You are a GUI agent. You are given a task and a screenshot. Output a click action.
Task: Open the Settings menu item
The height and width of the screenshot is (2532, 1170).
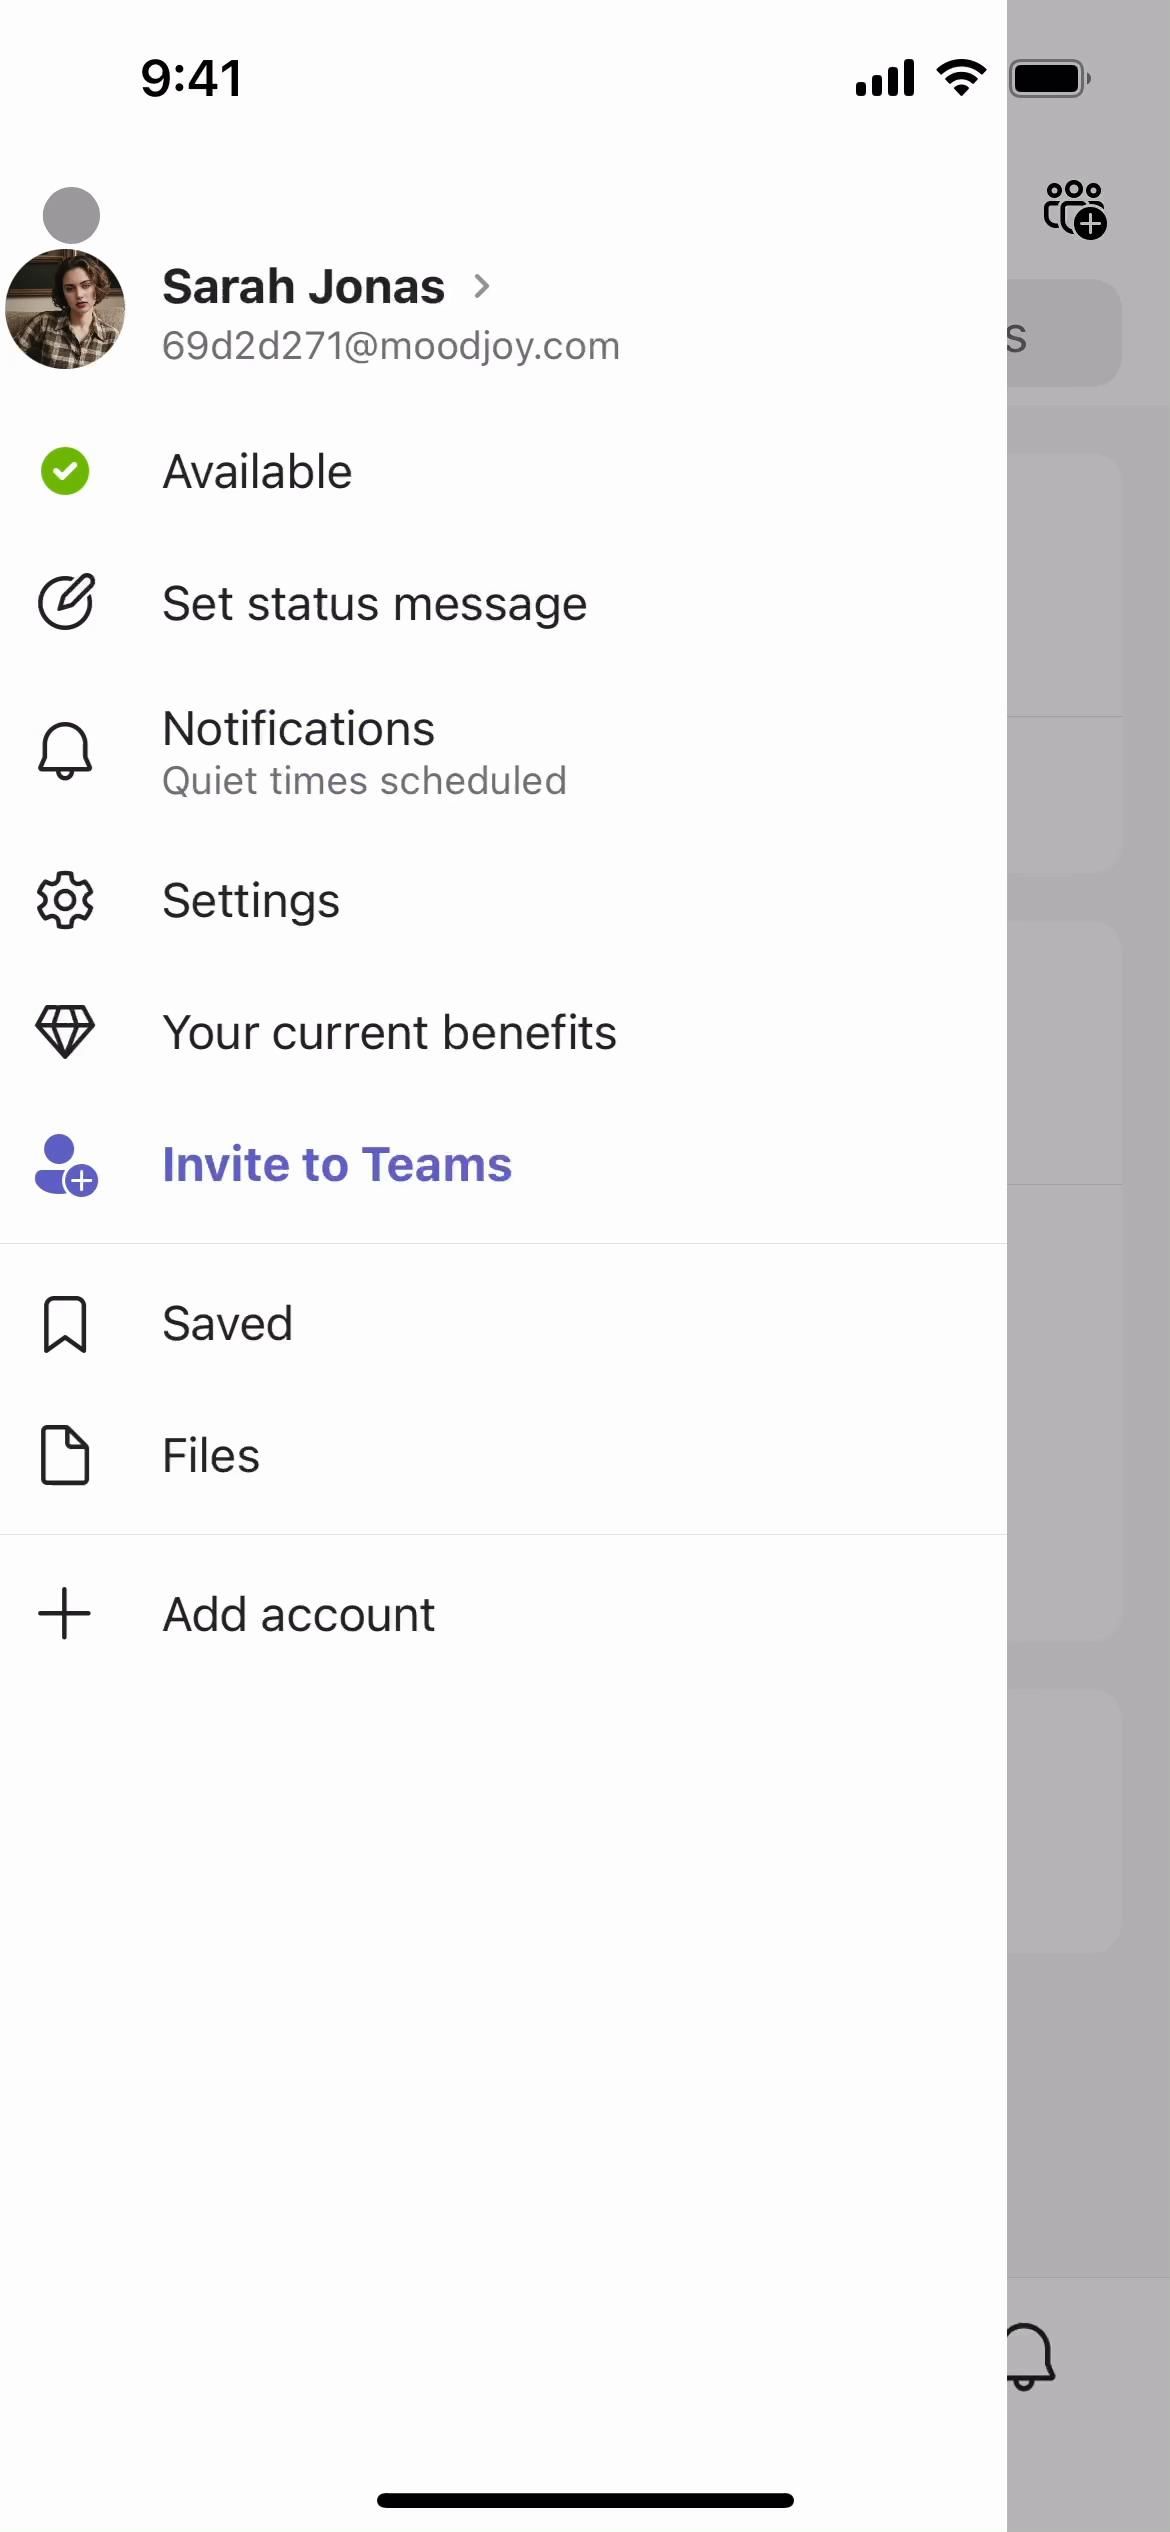tap(251, 901)
